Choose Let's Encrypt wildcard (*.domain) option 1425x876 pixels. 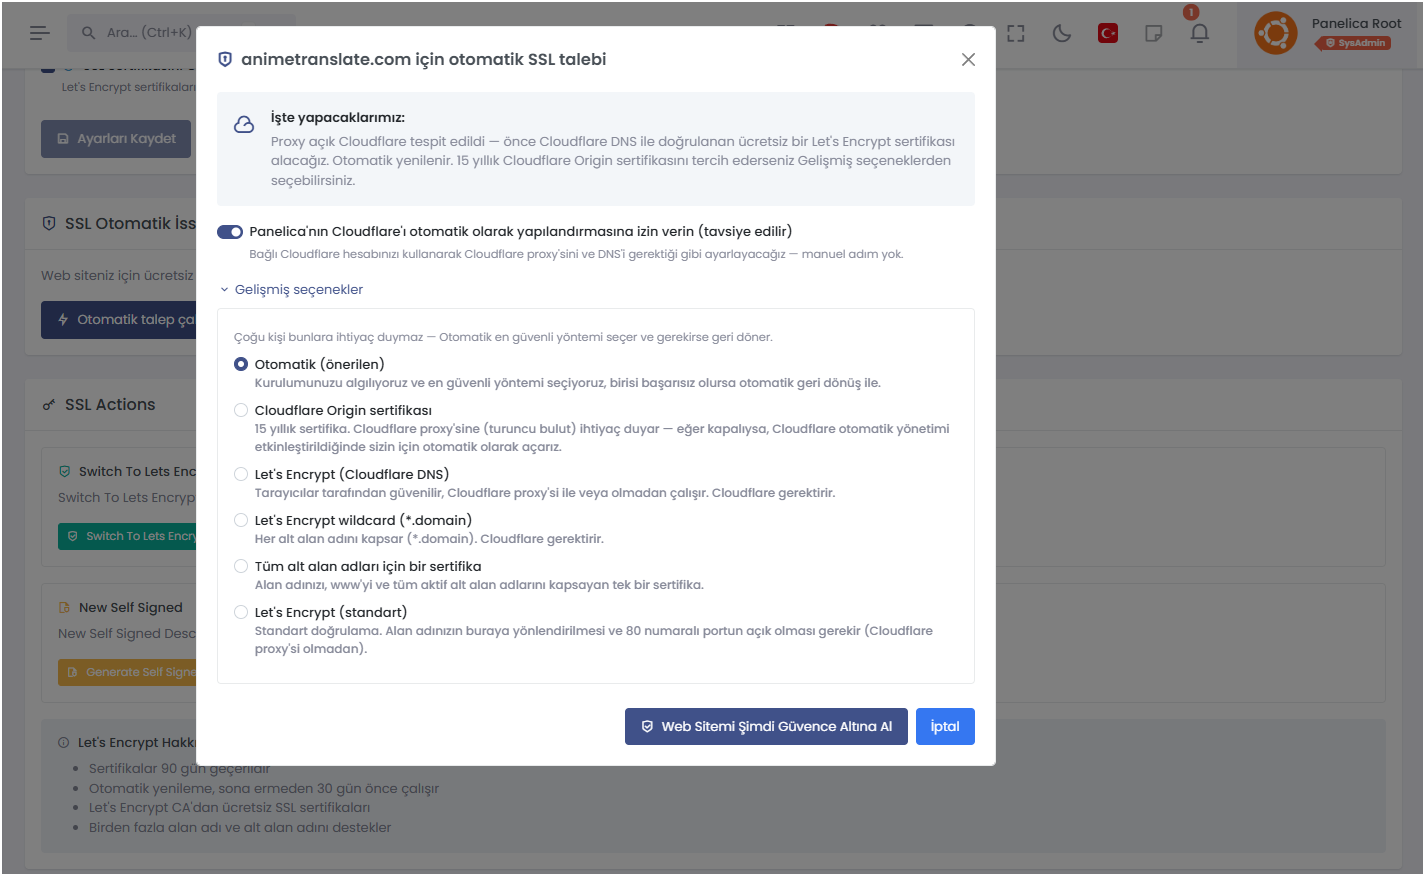coord(241,521)
